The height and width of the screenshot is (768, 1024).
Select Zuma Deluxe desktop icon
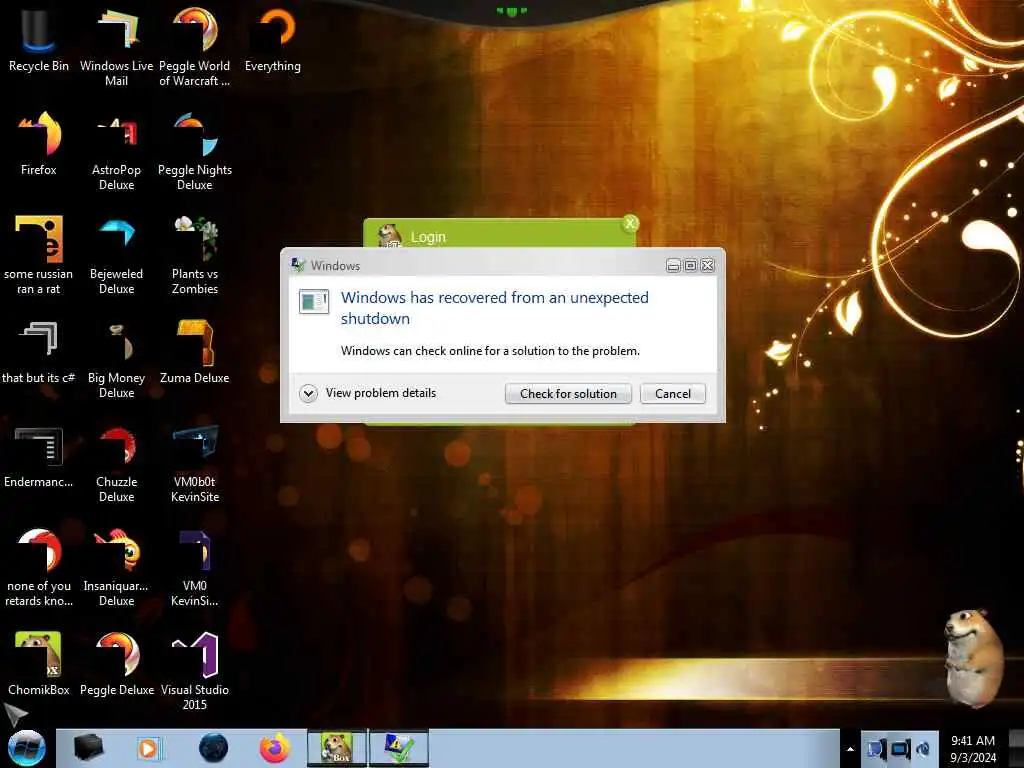coord(195,352)
